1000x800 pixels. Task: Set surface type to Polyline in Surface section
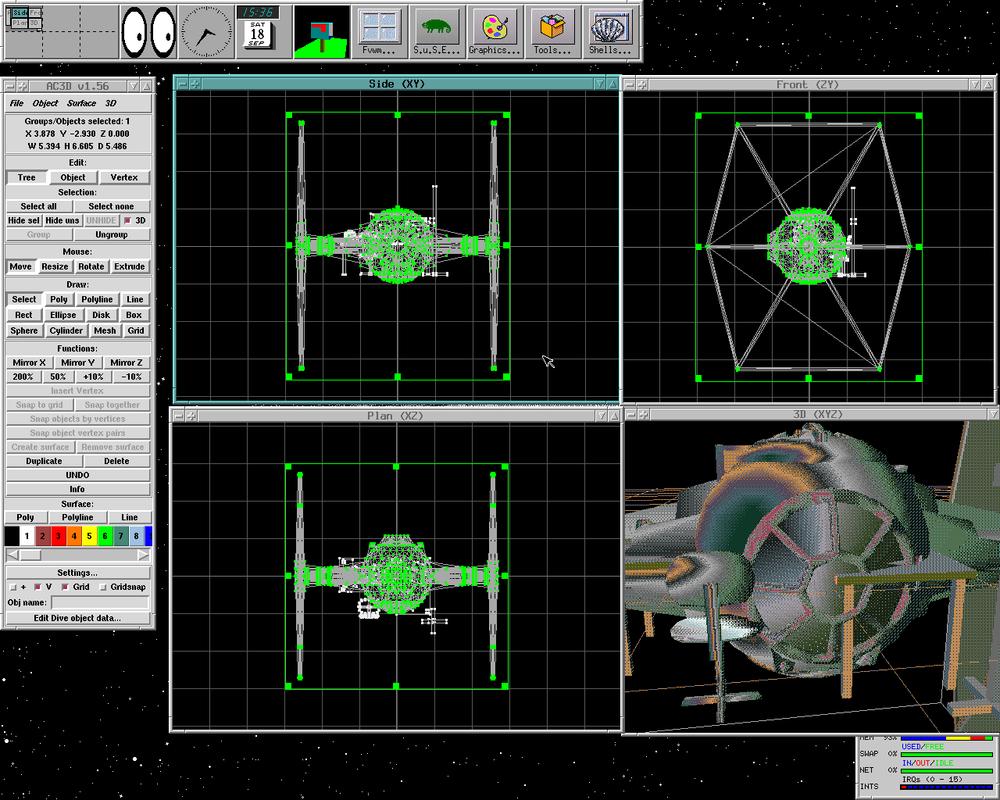[78, 517]
